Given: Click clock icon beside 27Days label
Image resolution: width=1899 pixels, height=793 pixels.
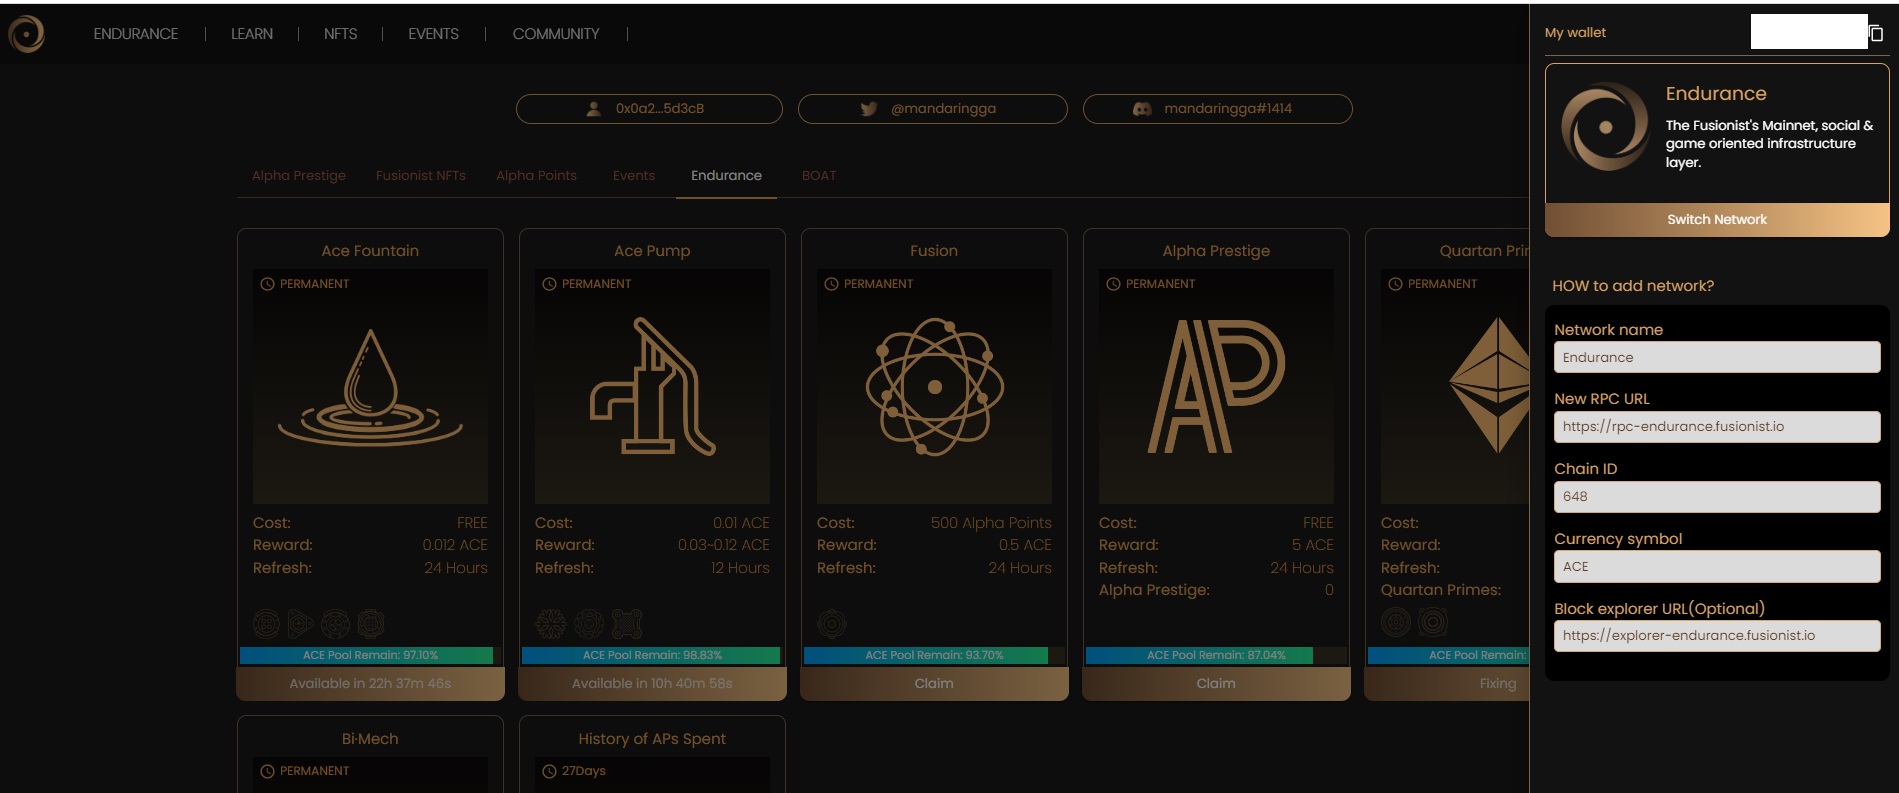Looking at the screenshot, I should 549,771.
